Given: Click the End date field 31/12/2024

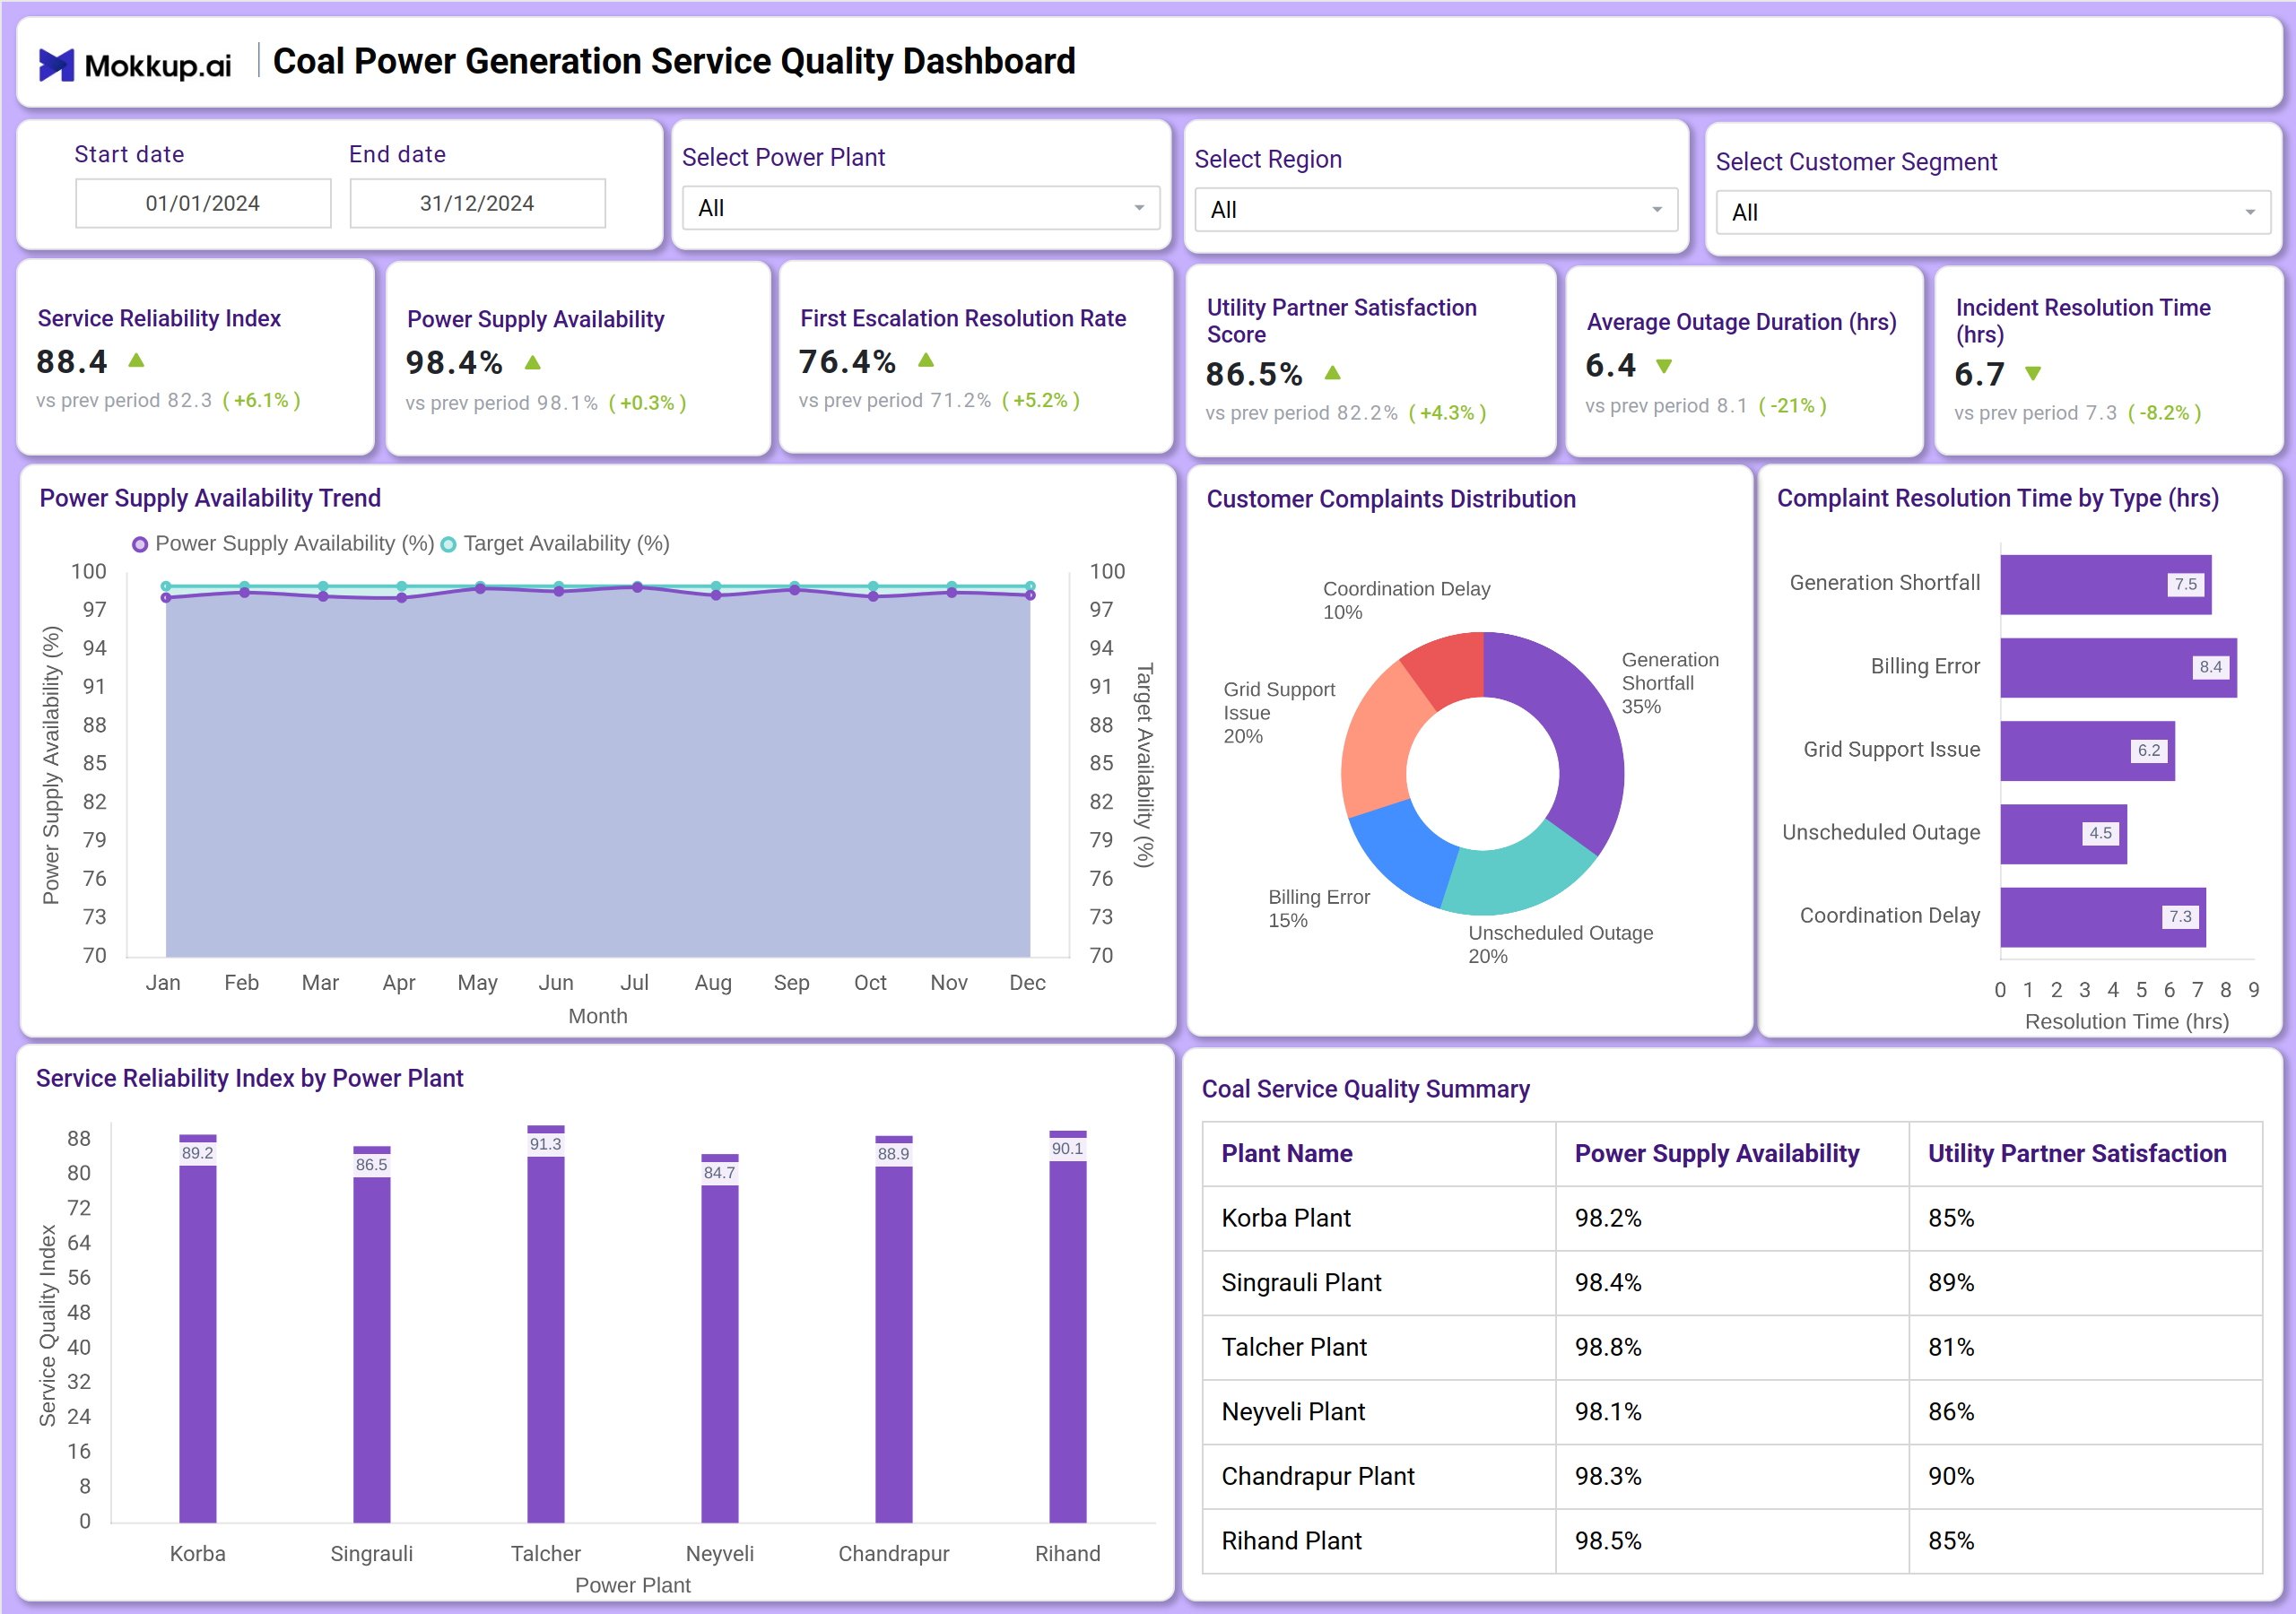Looking at the screenshot, I should pos(477,203).
